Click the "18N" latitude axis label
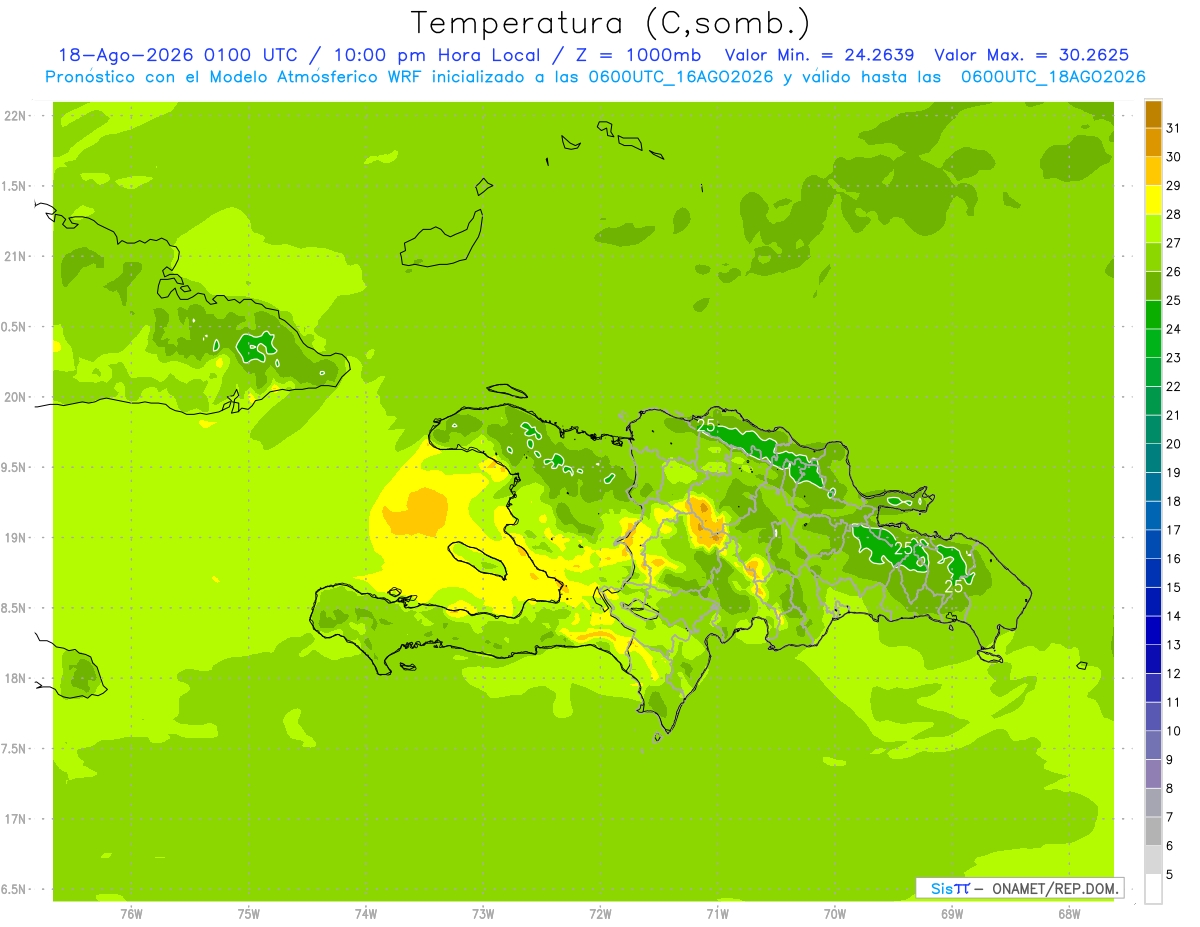 [x=16, y=679]
